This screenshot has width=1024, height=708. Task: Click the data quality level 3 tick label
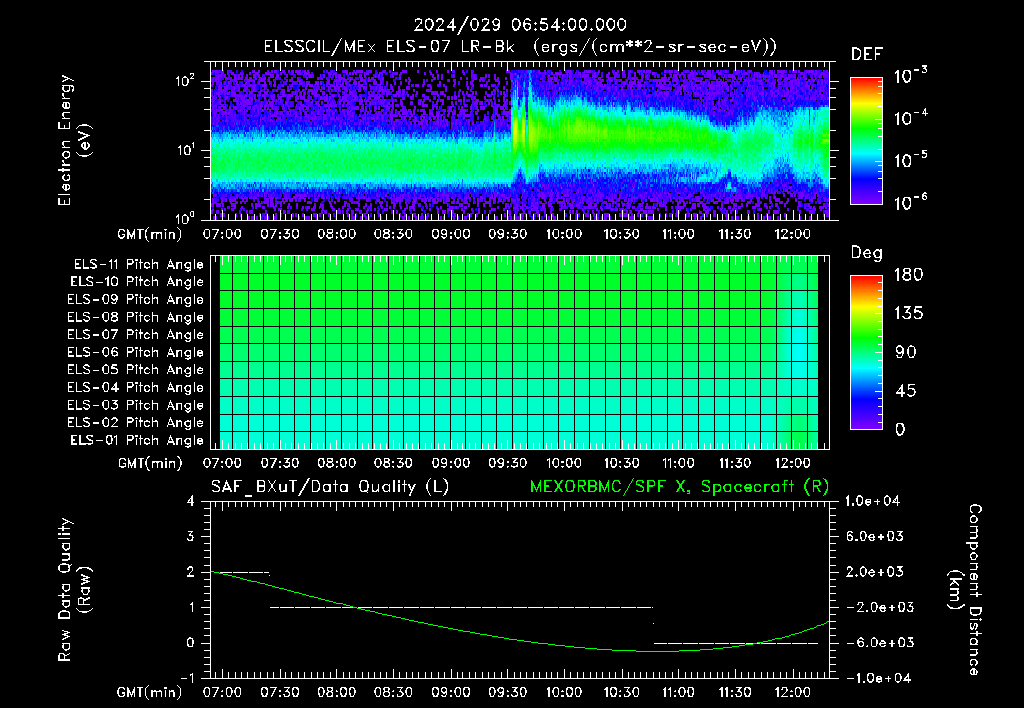click(x=191, y=536)
